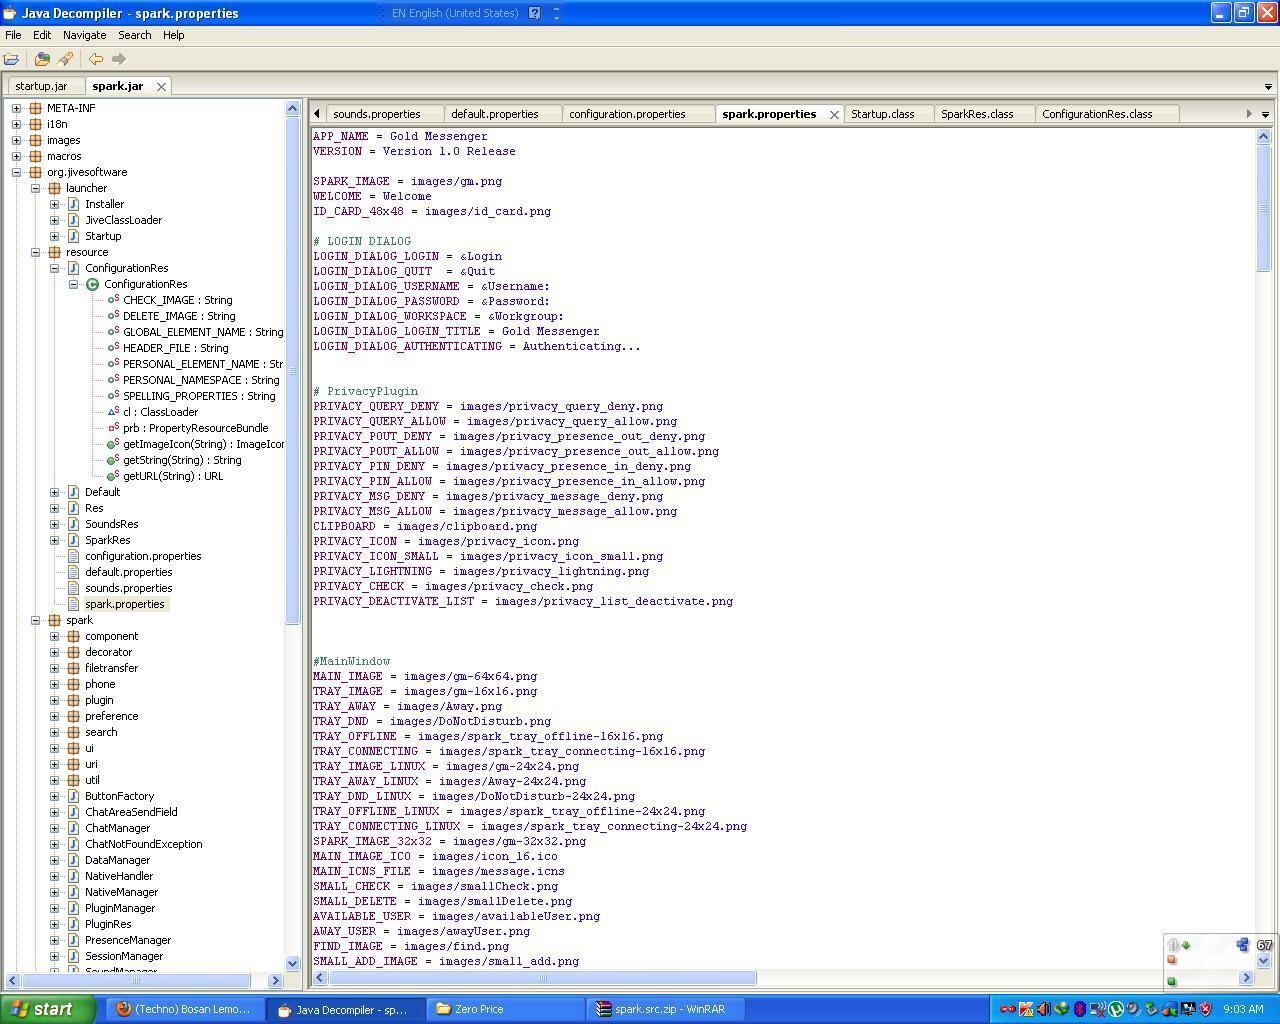Open the Navigate menu
The image size is (1280, 1024).
click(x=84, y=35)
